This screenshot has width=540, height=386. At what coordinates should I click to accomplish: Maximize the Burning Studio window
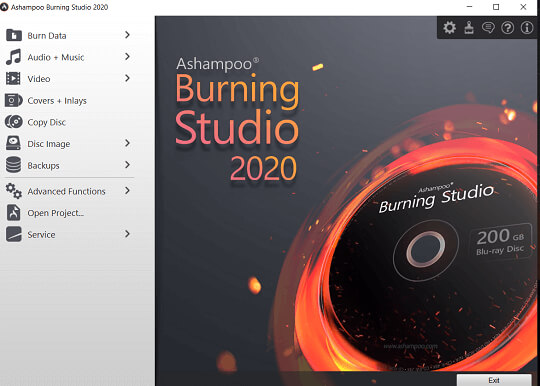coord(496,7)
